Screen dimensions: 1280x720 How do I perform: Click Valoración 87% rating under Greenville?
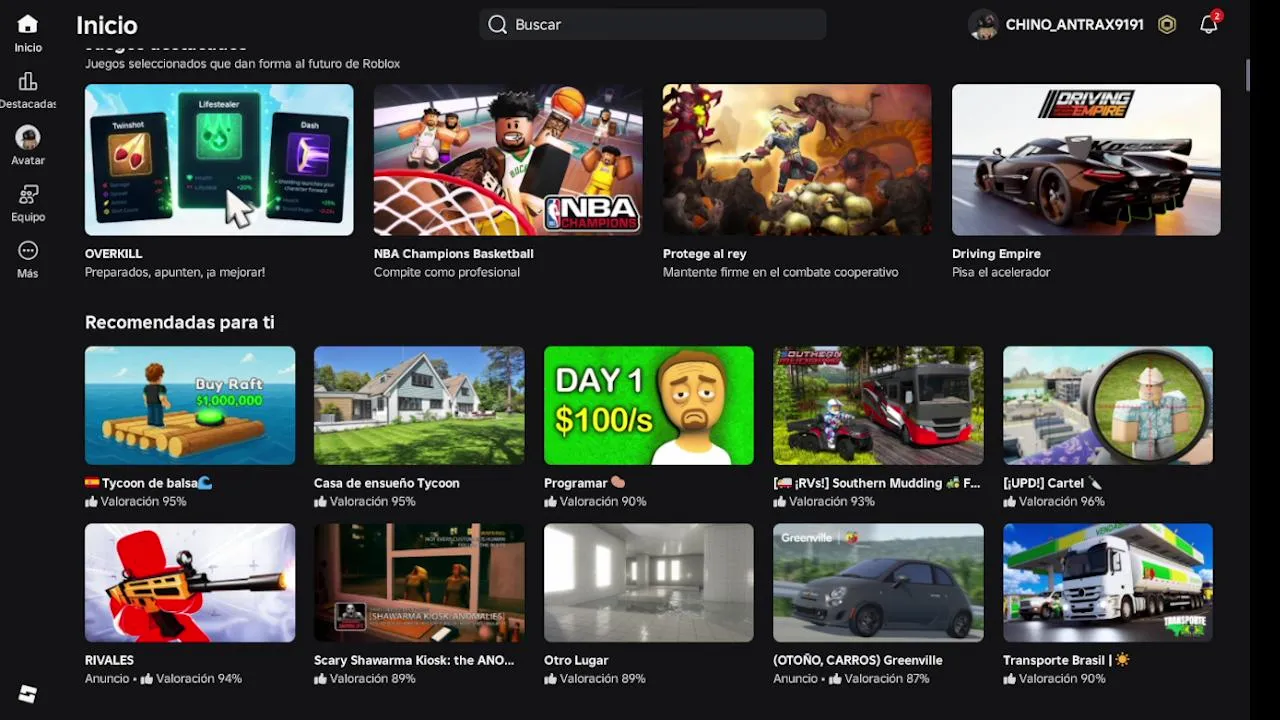click(879, 678)
